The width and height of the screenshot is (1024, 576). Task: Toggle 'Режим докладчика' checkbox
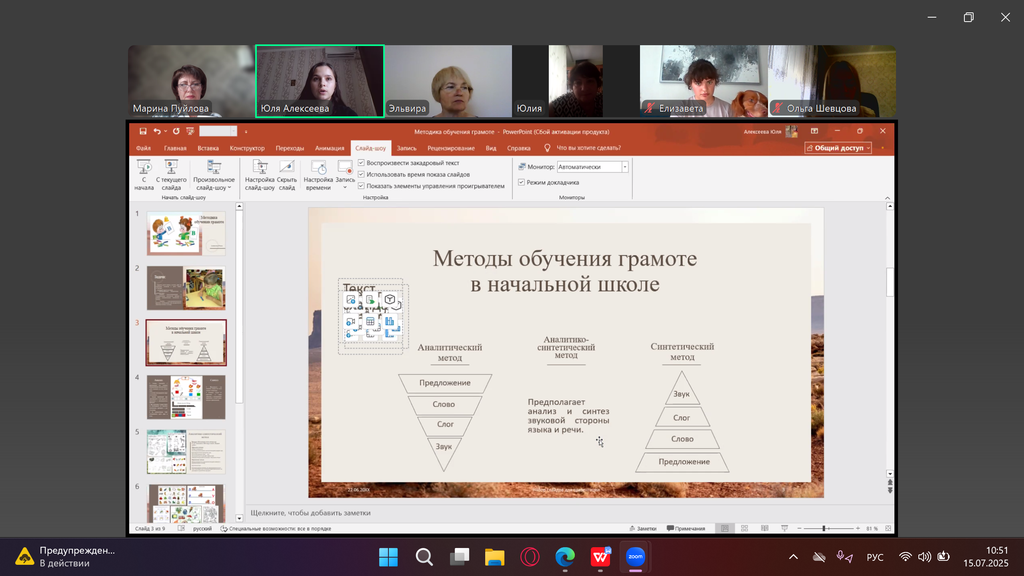tap(521, 182)
